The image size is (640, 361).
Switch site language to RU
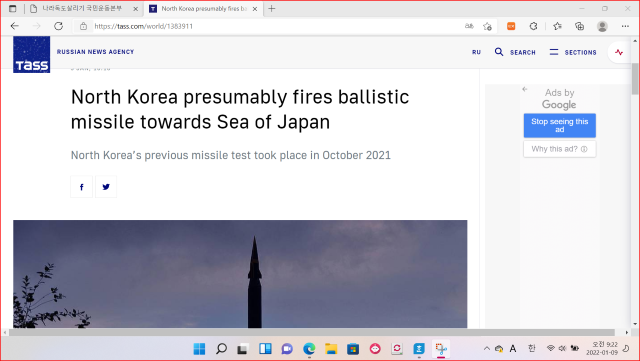476,52
